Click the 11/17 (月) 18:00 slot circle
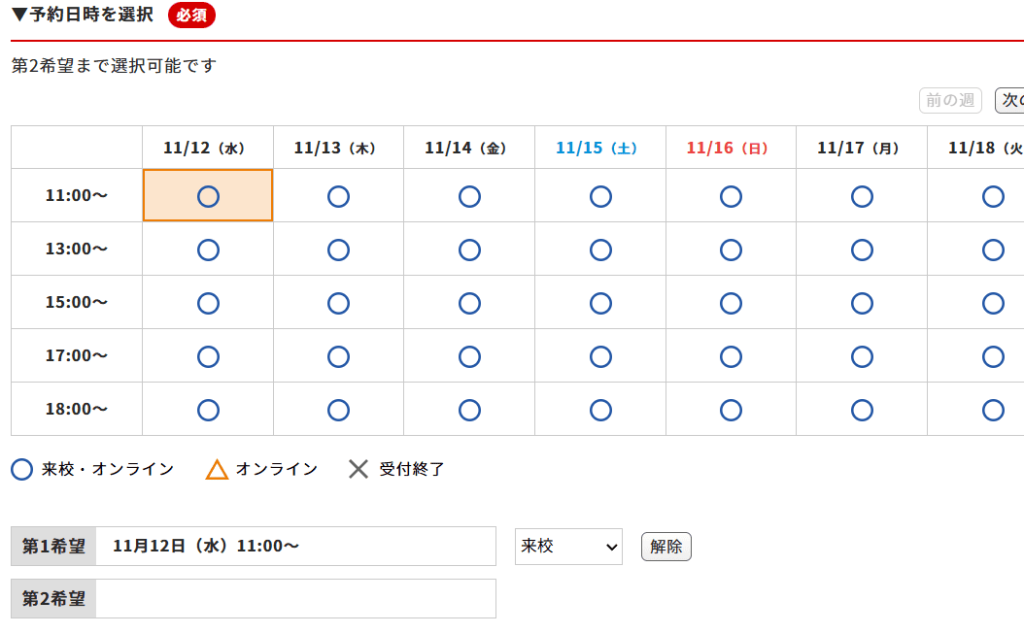Image resolution: width=1024 pixels, height=634 pixels. pos(862,410)
